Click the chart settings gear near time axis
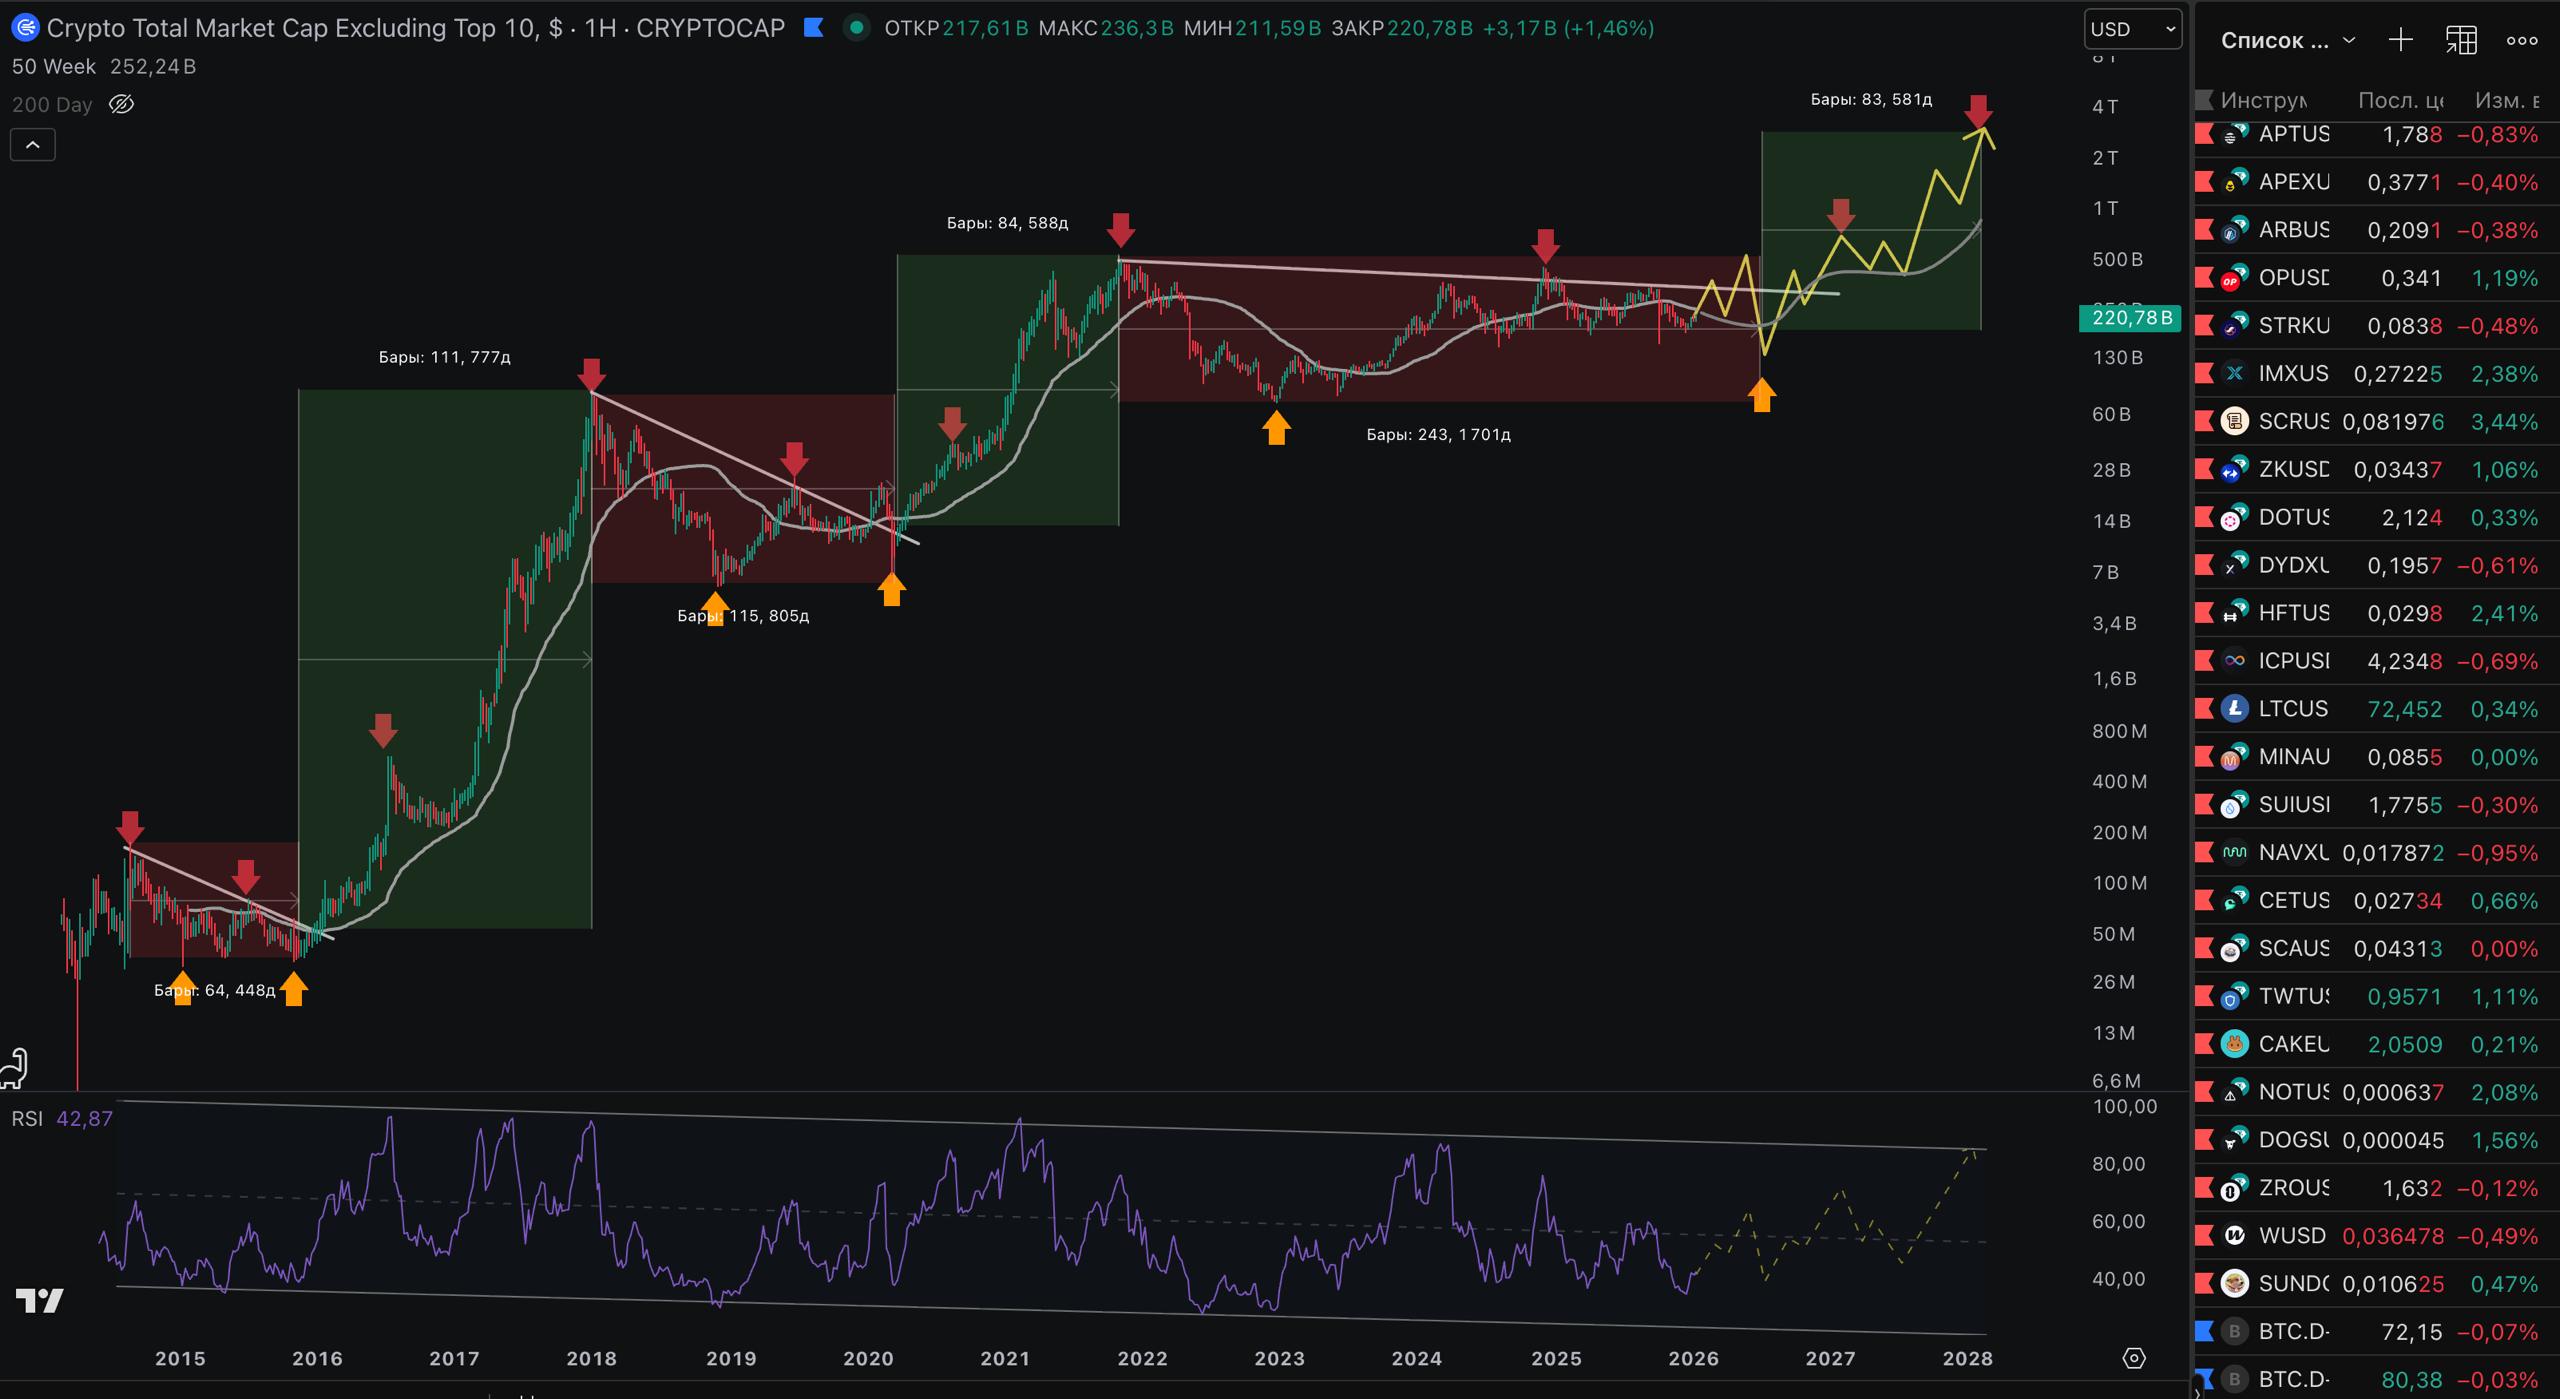 tap(2134, 1358)
